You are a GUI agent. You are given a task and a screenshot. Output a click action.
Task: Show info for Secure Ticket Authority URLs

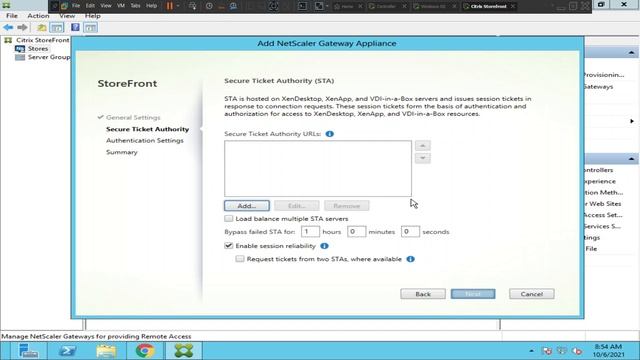(329, 134)
